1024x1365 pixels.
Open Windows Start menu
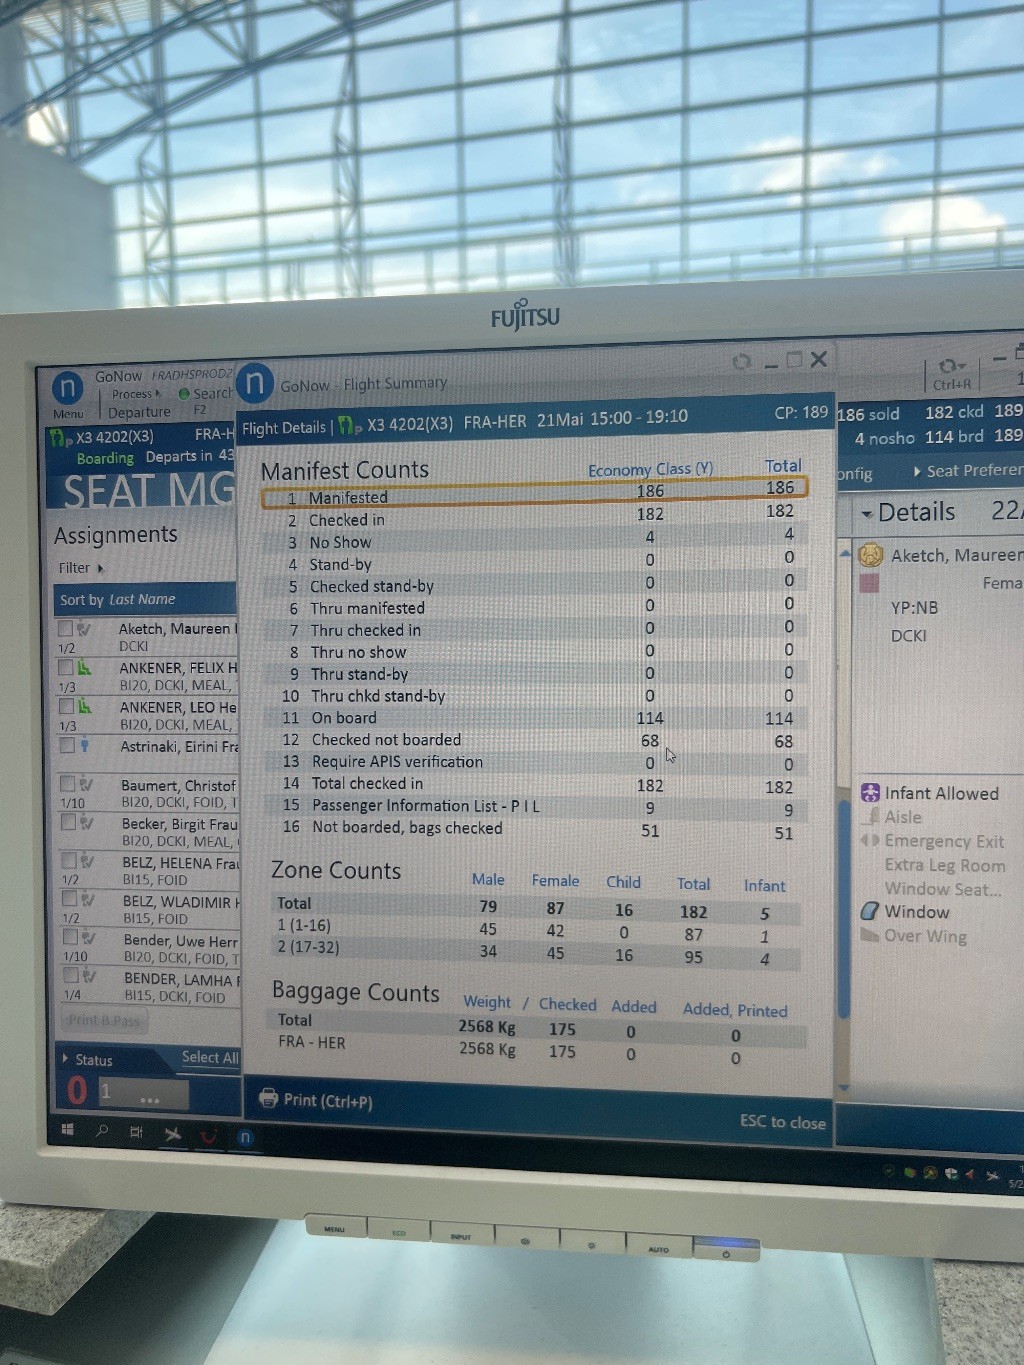coord(68,1130)
